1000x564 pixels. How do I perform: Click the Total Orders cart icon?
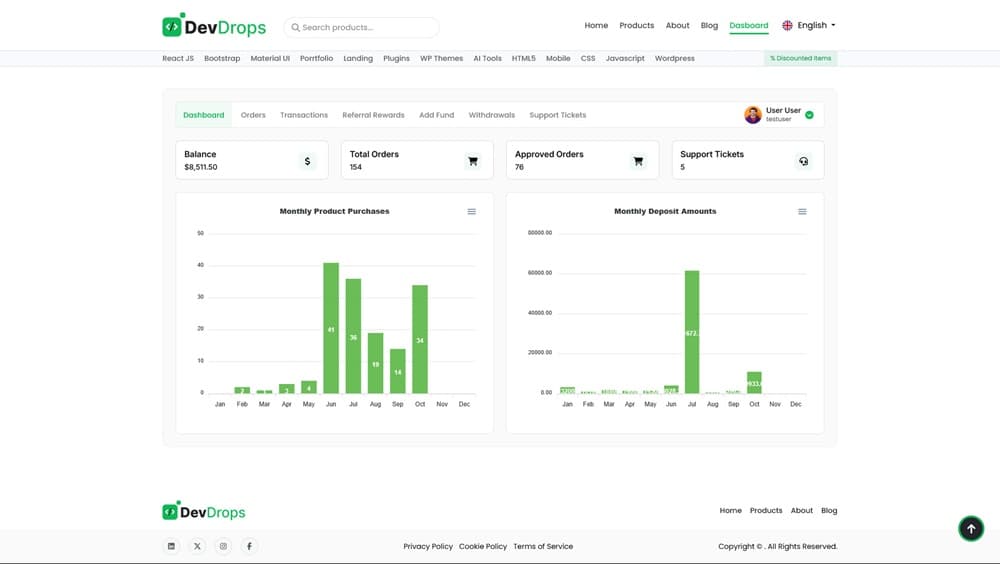[x=473, y=161]
